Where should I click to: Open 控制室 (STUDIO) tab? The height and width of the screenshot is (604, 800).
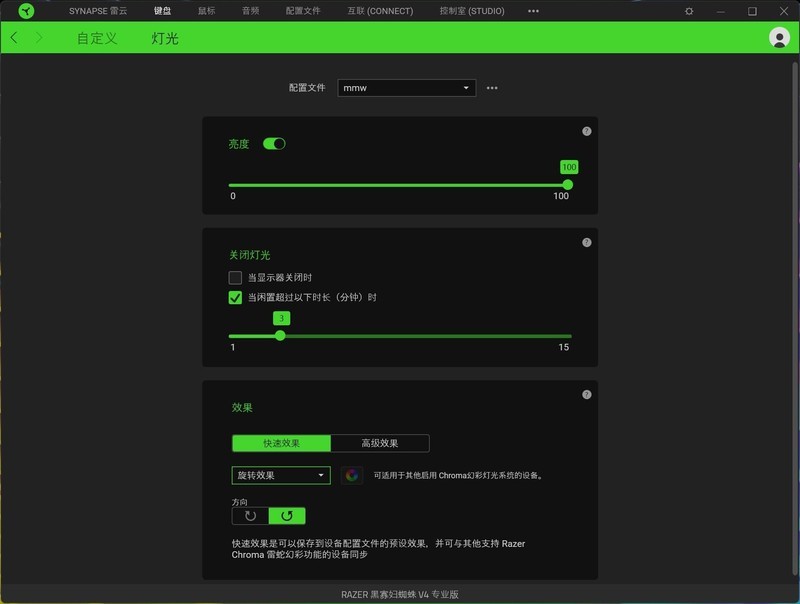click(x=472, y=11)
